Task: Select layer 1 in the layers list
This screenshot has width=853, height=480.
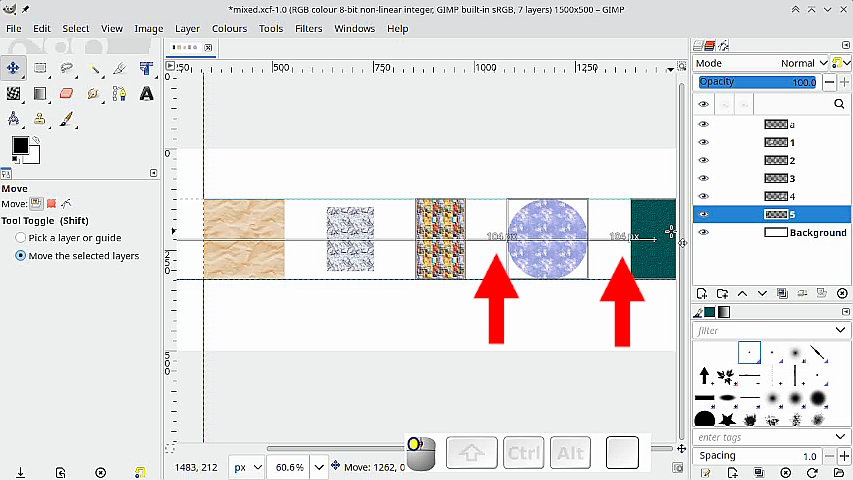Action: [x=790, y=142]
